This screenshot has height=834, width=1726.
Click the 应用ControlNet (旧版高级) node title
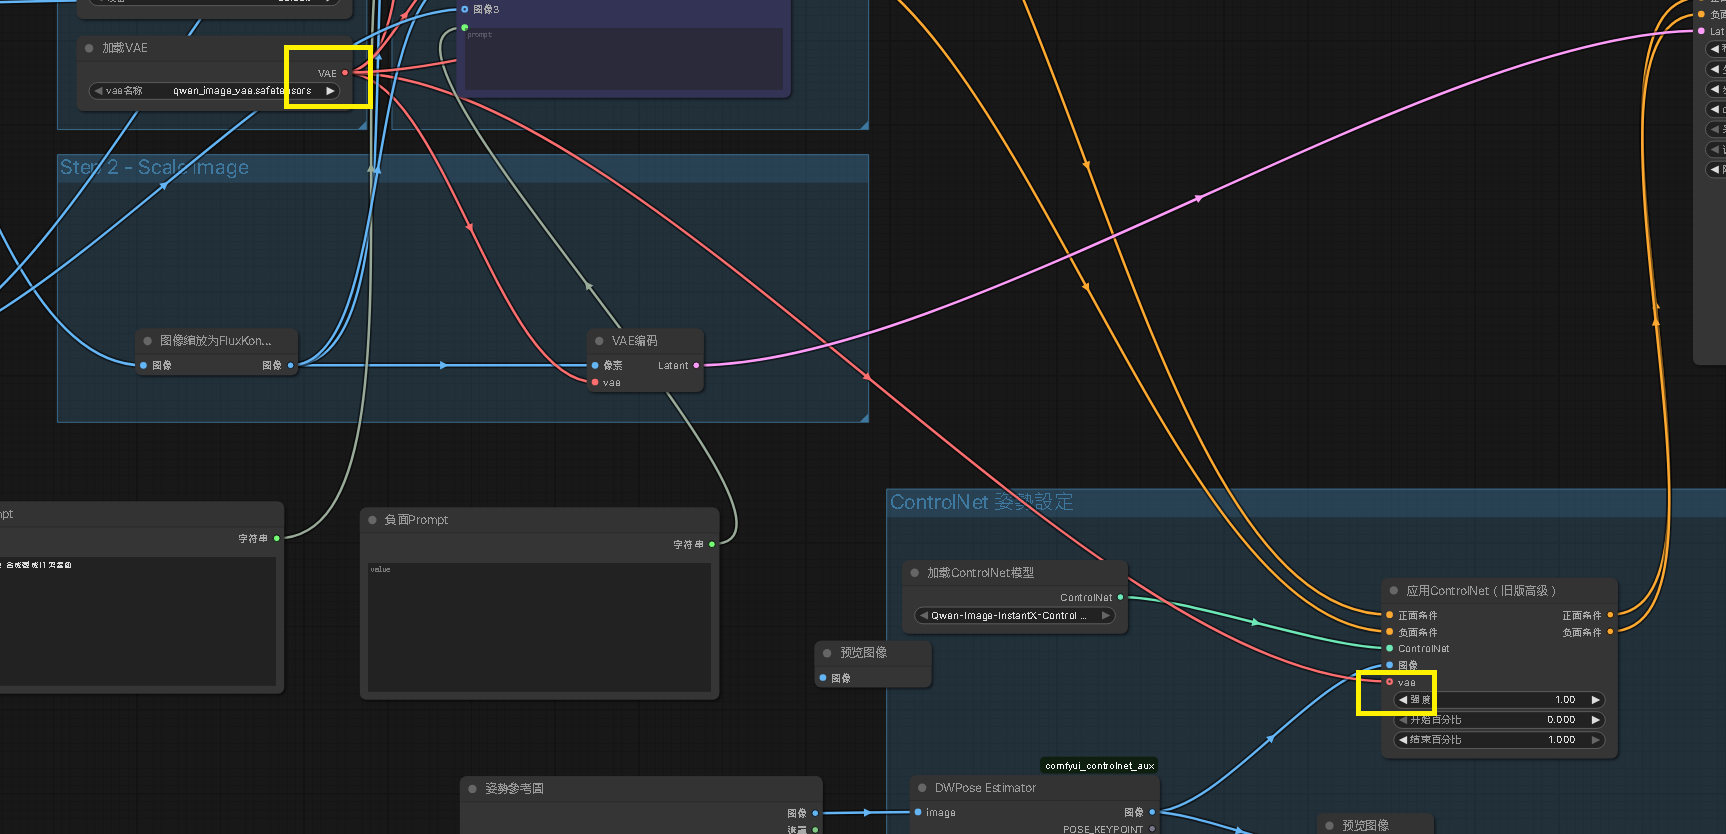point(1480,591)
